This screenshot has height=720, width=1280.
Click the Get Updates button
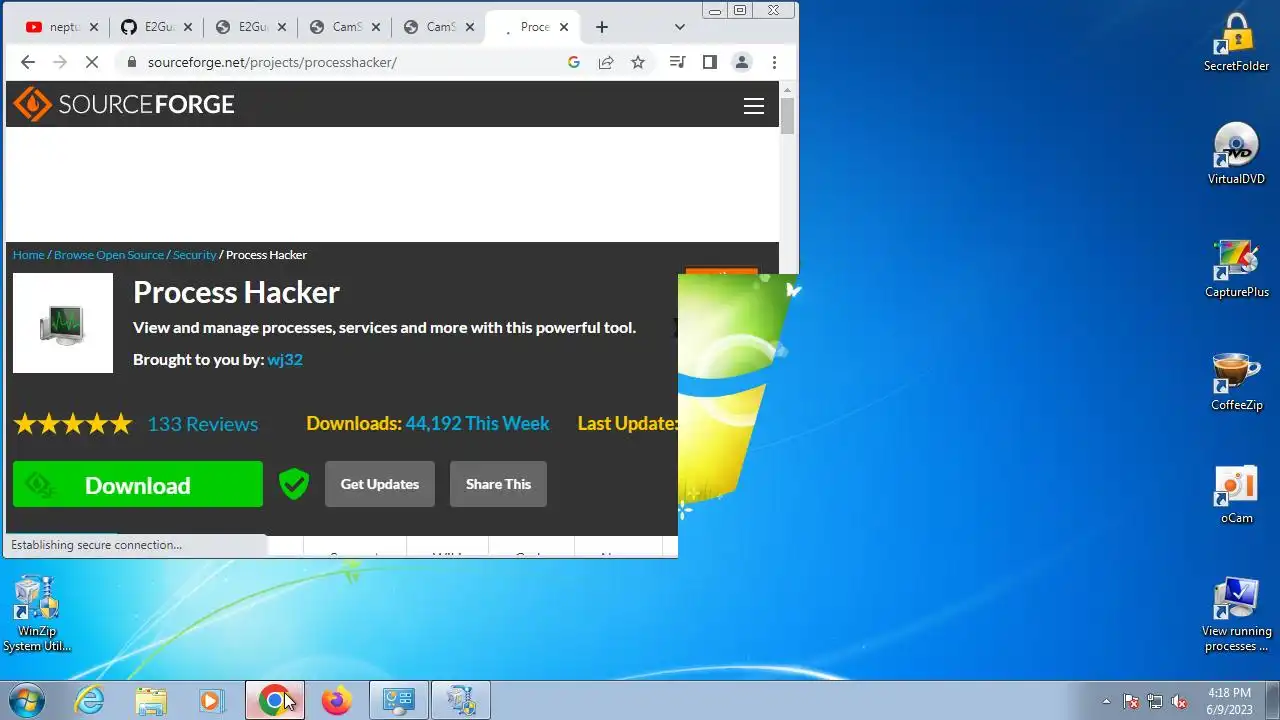tap(380, 484)
